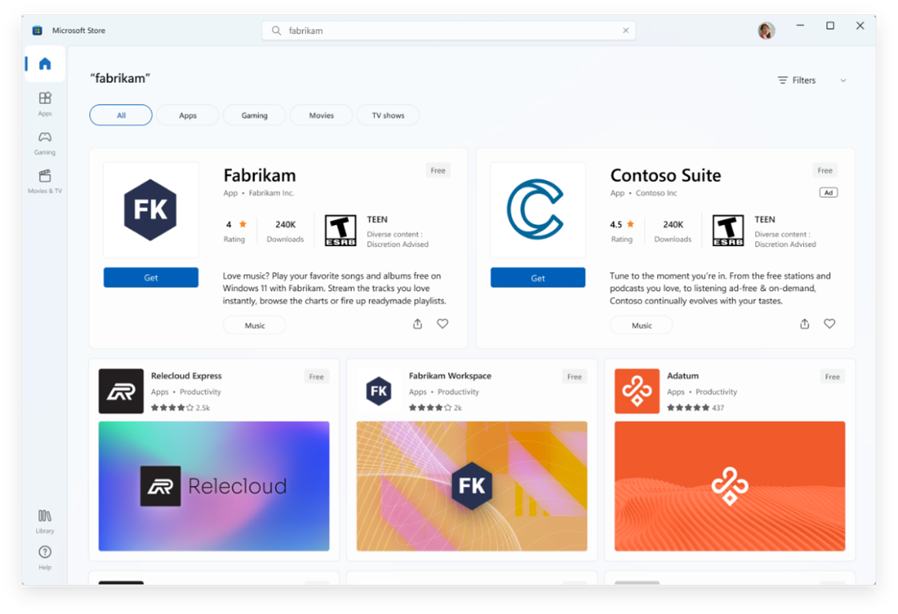Switch to the TV shows filter tab
The image size is (898, 614).
click(x=388, y=115)
